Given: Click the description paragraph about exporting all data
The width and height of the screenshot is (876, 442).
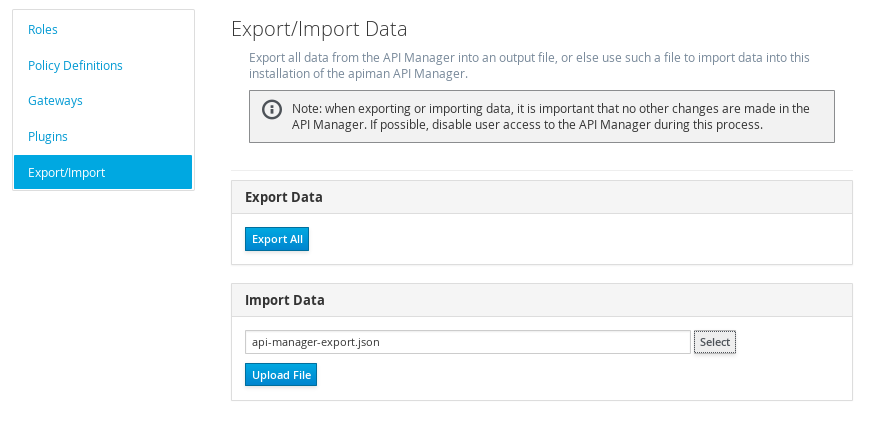Looking at the screenshot, I should click(x=529, y=65).
